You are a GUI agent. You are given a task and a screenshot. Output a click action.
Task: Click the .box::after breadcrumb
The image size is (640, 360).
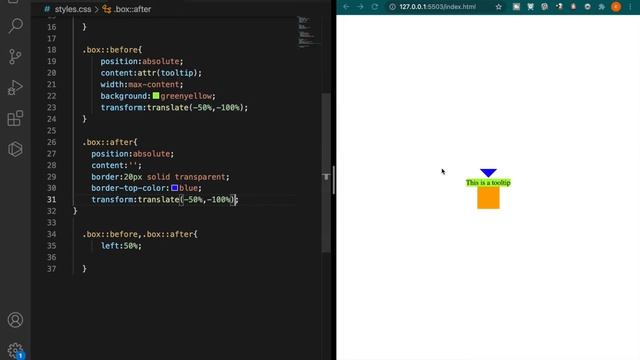(x=132, y=9)
